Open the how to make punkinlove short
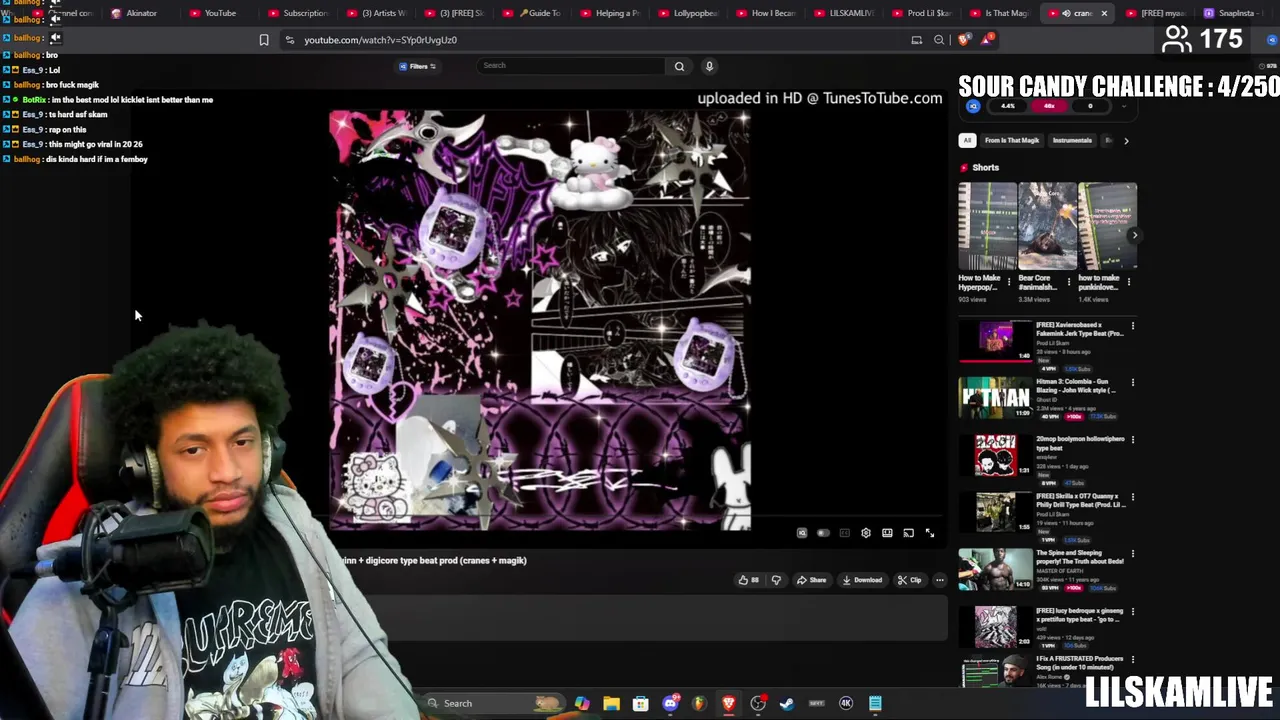Screen dimensions: 1280x720 coord(1107,226)
